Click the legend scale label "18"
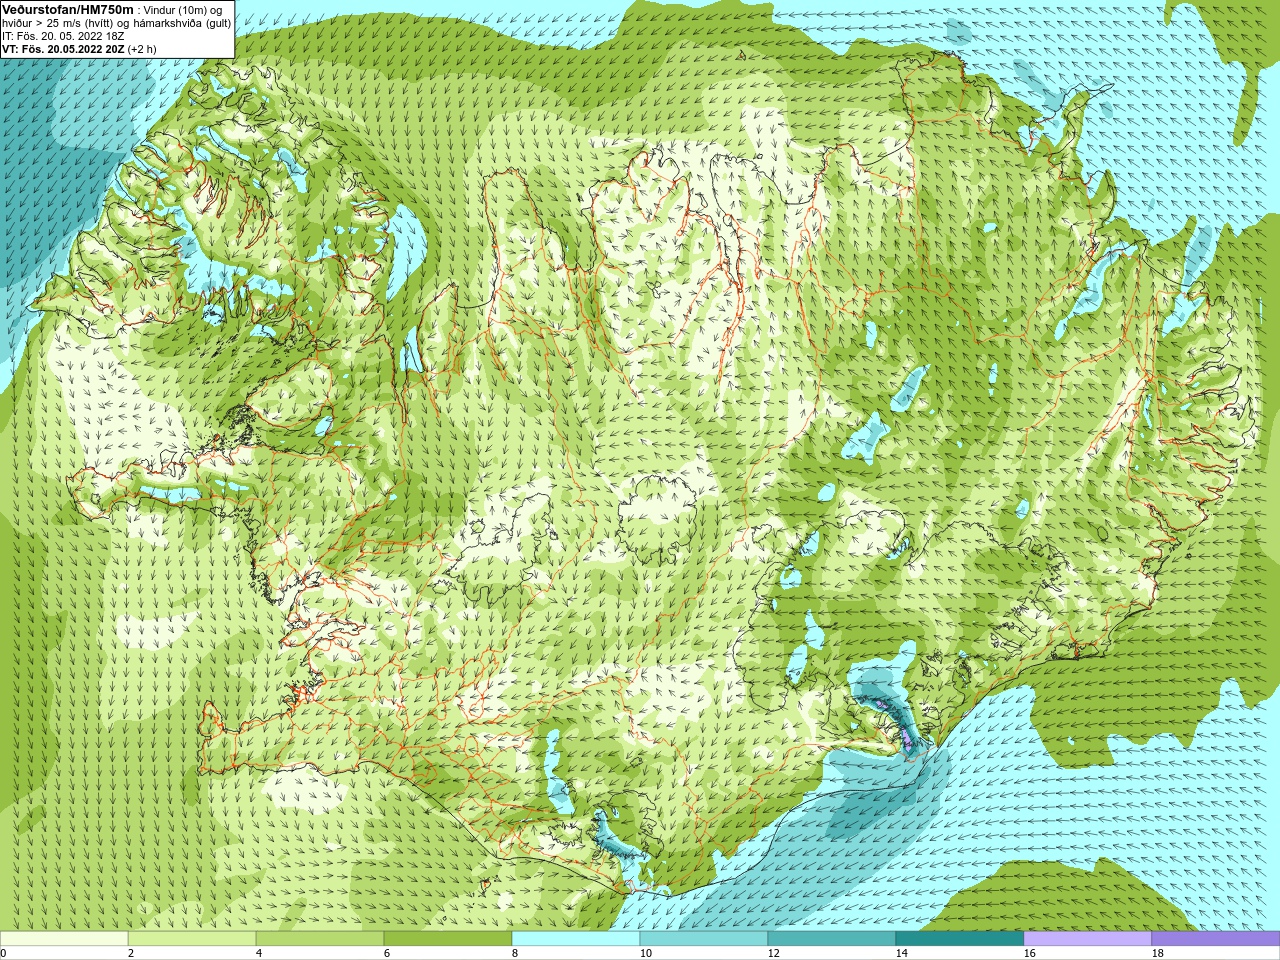 point(1157,953)
